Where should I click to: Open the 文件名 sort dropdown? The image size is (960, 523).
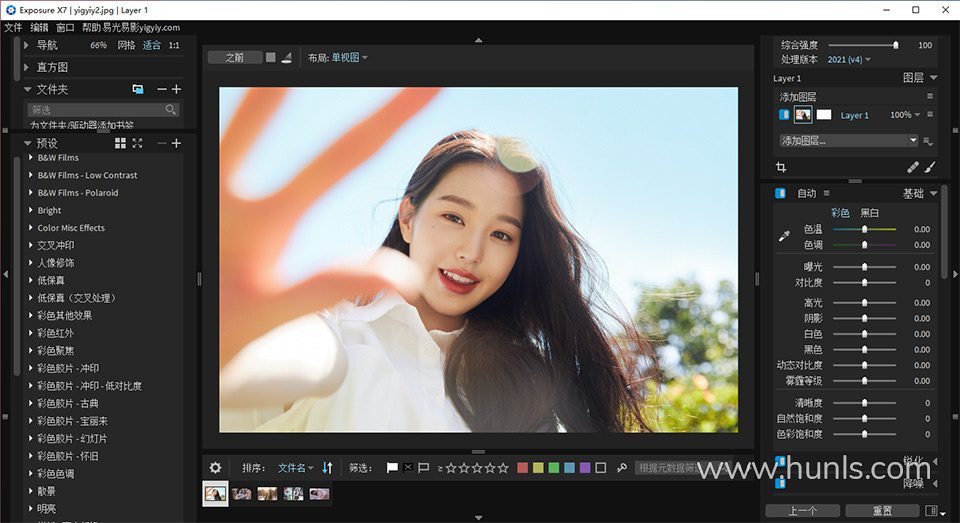(x=295, y=468)
